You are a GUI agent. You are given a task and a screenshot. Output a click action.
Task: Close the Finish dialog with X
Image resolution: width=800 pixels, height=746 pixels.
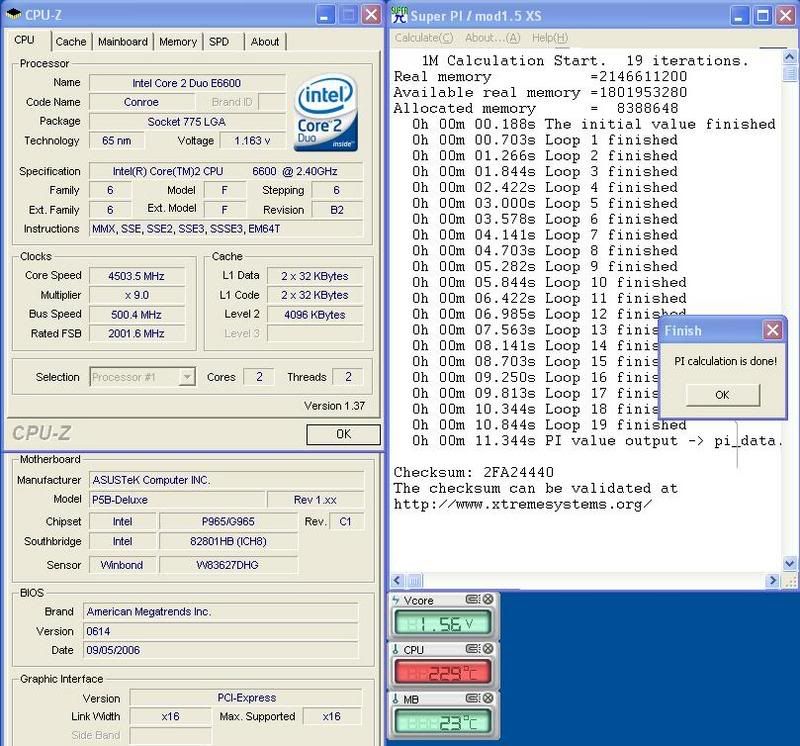point(772,330)
